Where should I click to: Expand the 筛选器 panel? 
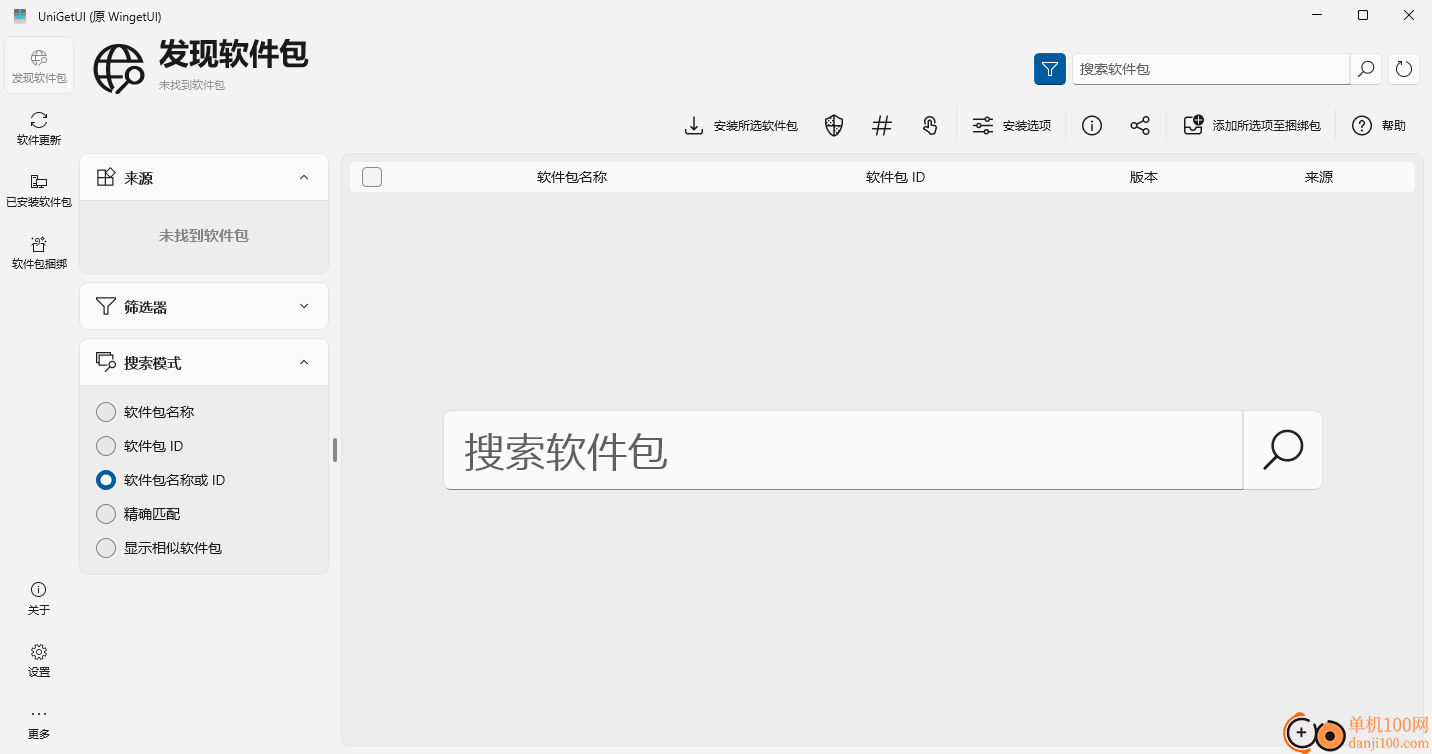pos(204,306)
